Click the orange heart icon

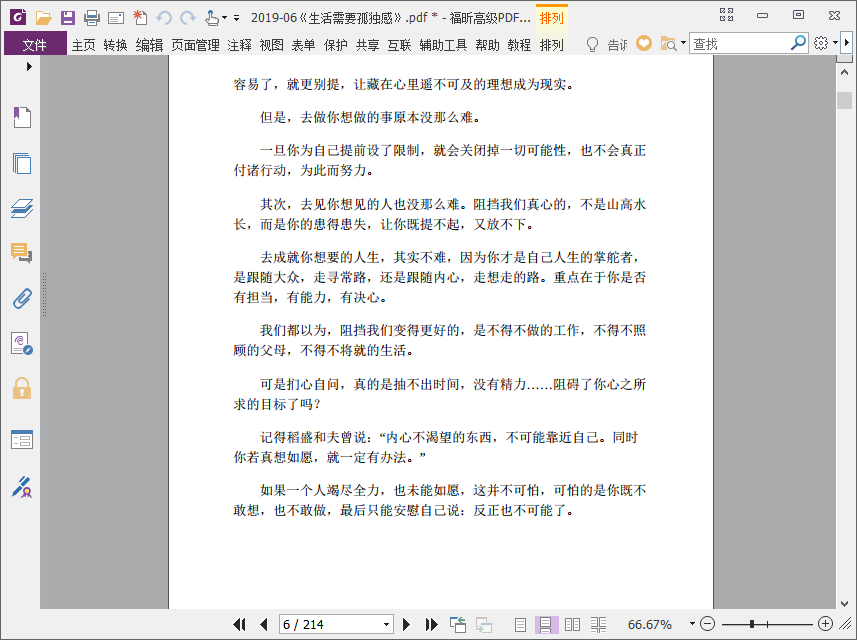[644, 43]
